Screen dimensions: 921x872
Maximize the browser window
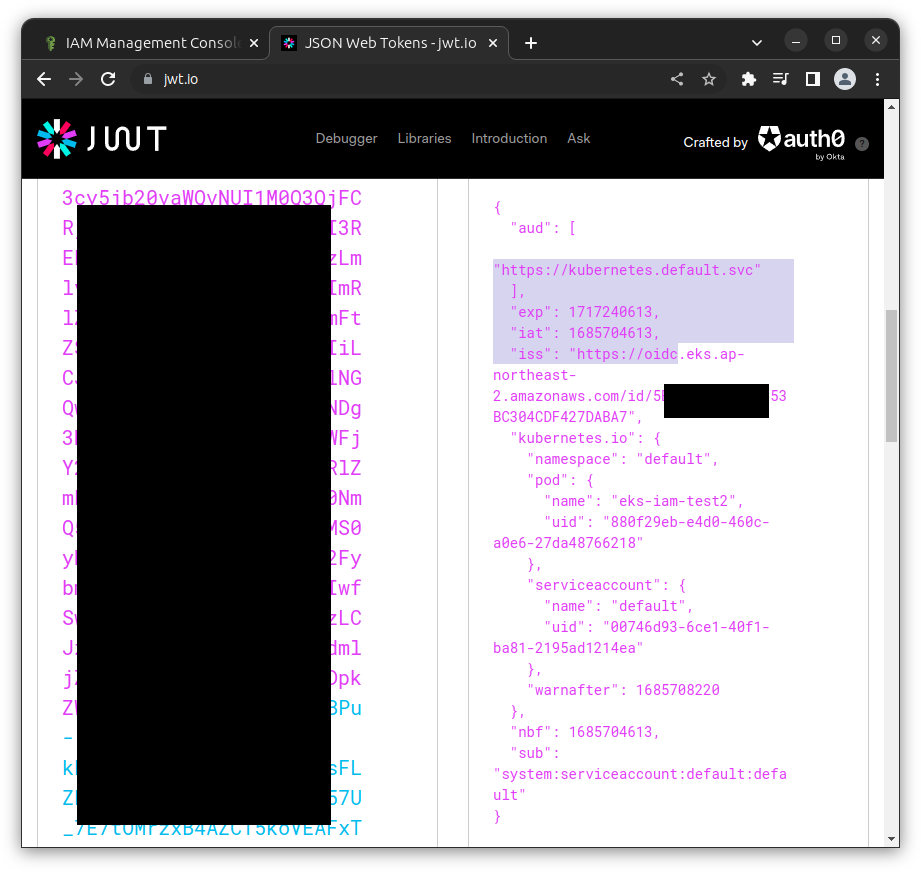click(836, 41)
